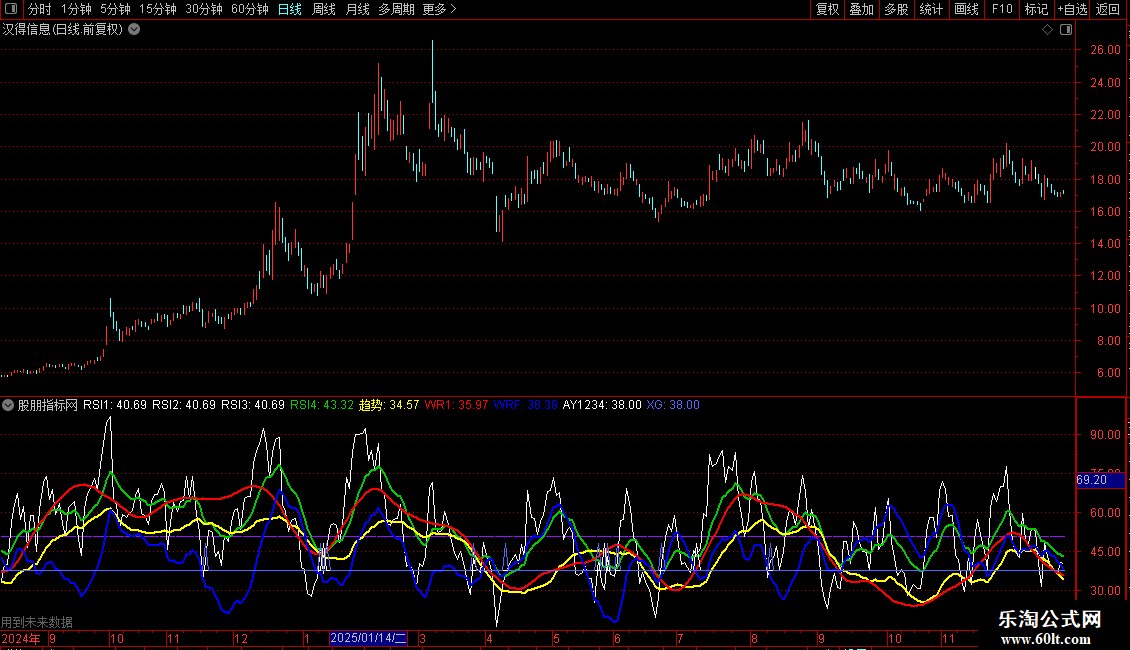Select the 日线 daily chart tab
The image size is (1130, 650).
(290, 9)
